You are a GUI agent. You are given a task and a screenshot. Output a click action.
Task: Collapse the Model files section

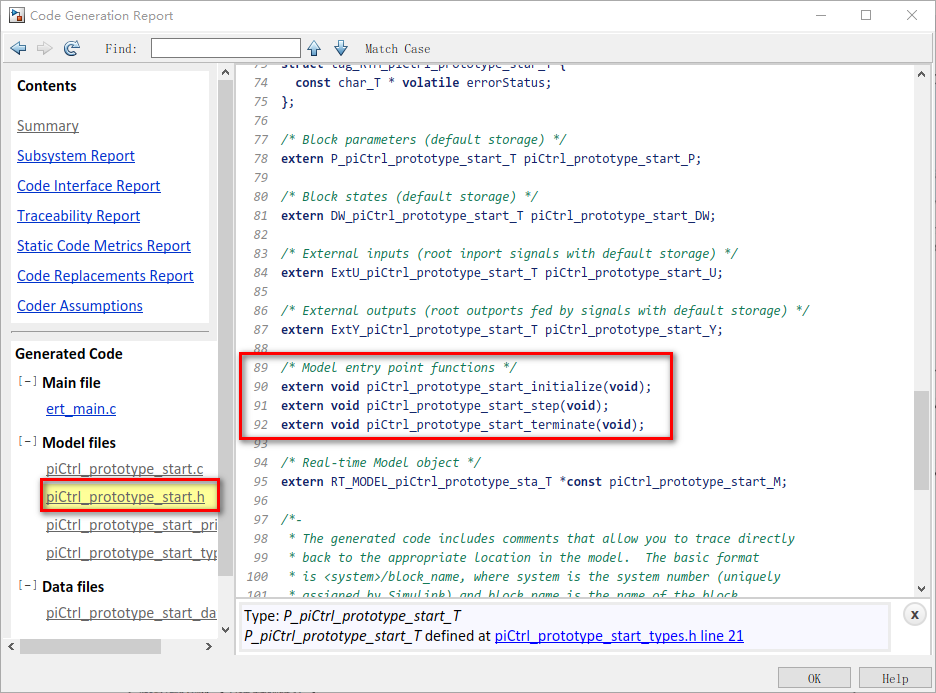(x=27, y=442)
